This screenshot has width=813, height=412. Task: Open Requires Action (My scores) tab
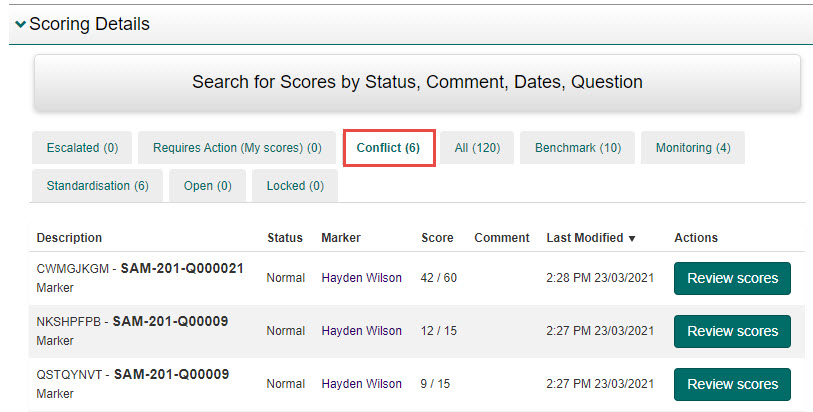[x=237, y=148]
